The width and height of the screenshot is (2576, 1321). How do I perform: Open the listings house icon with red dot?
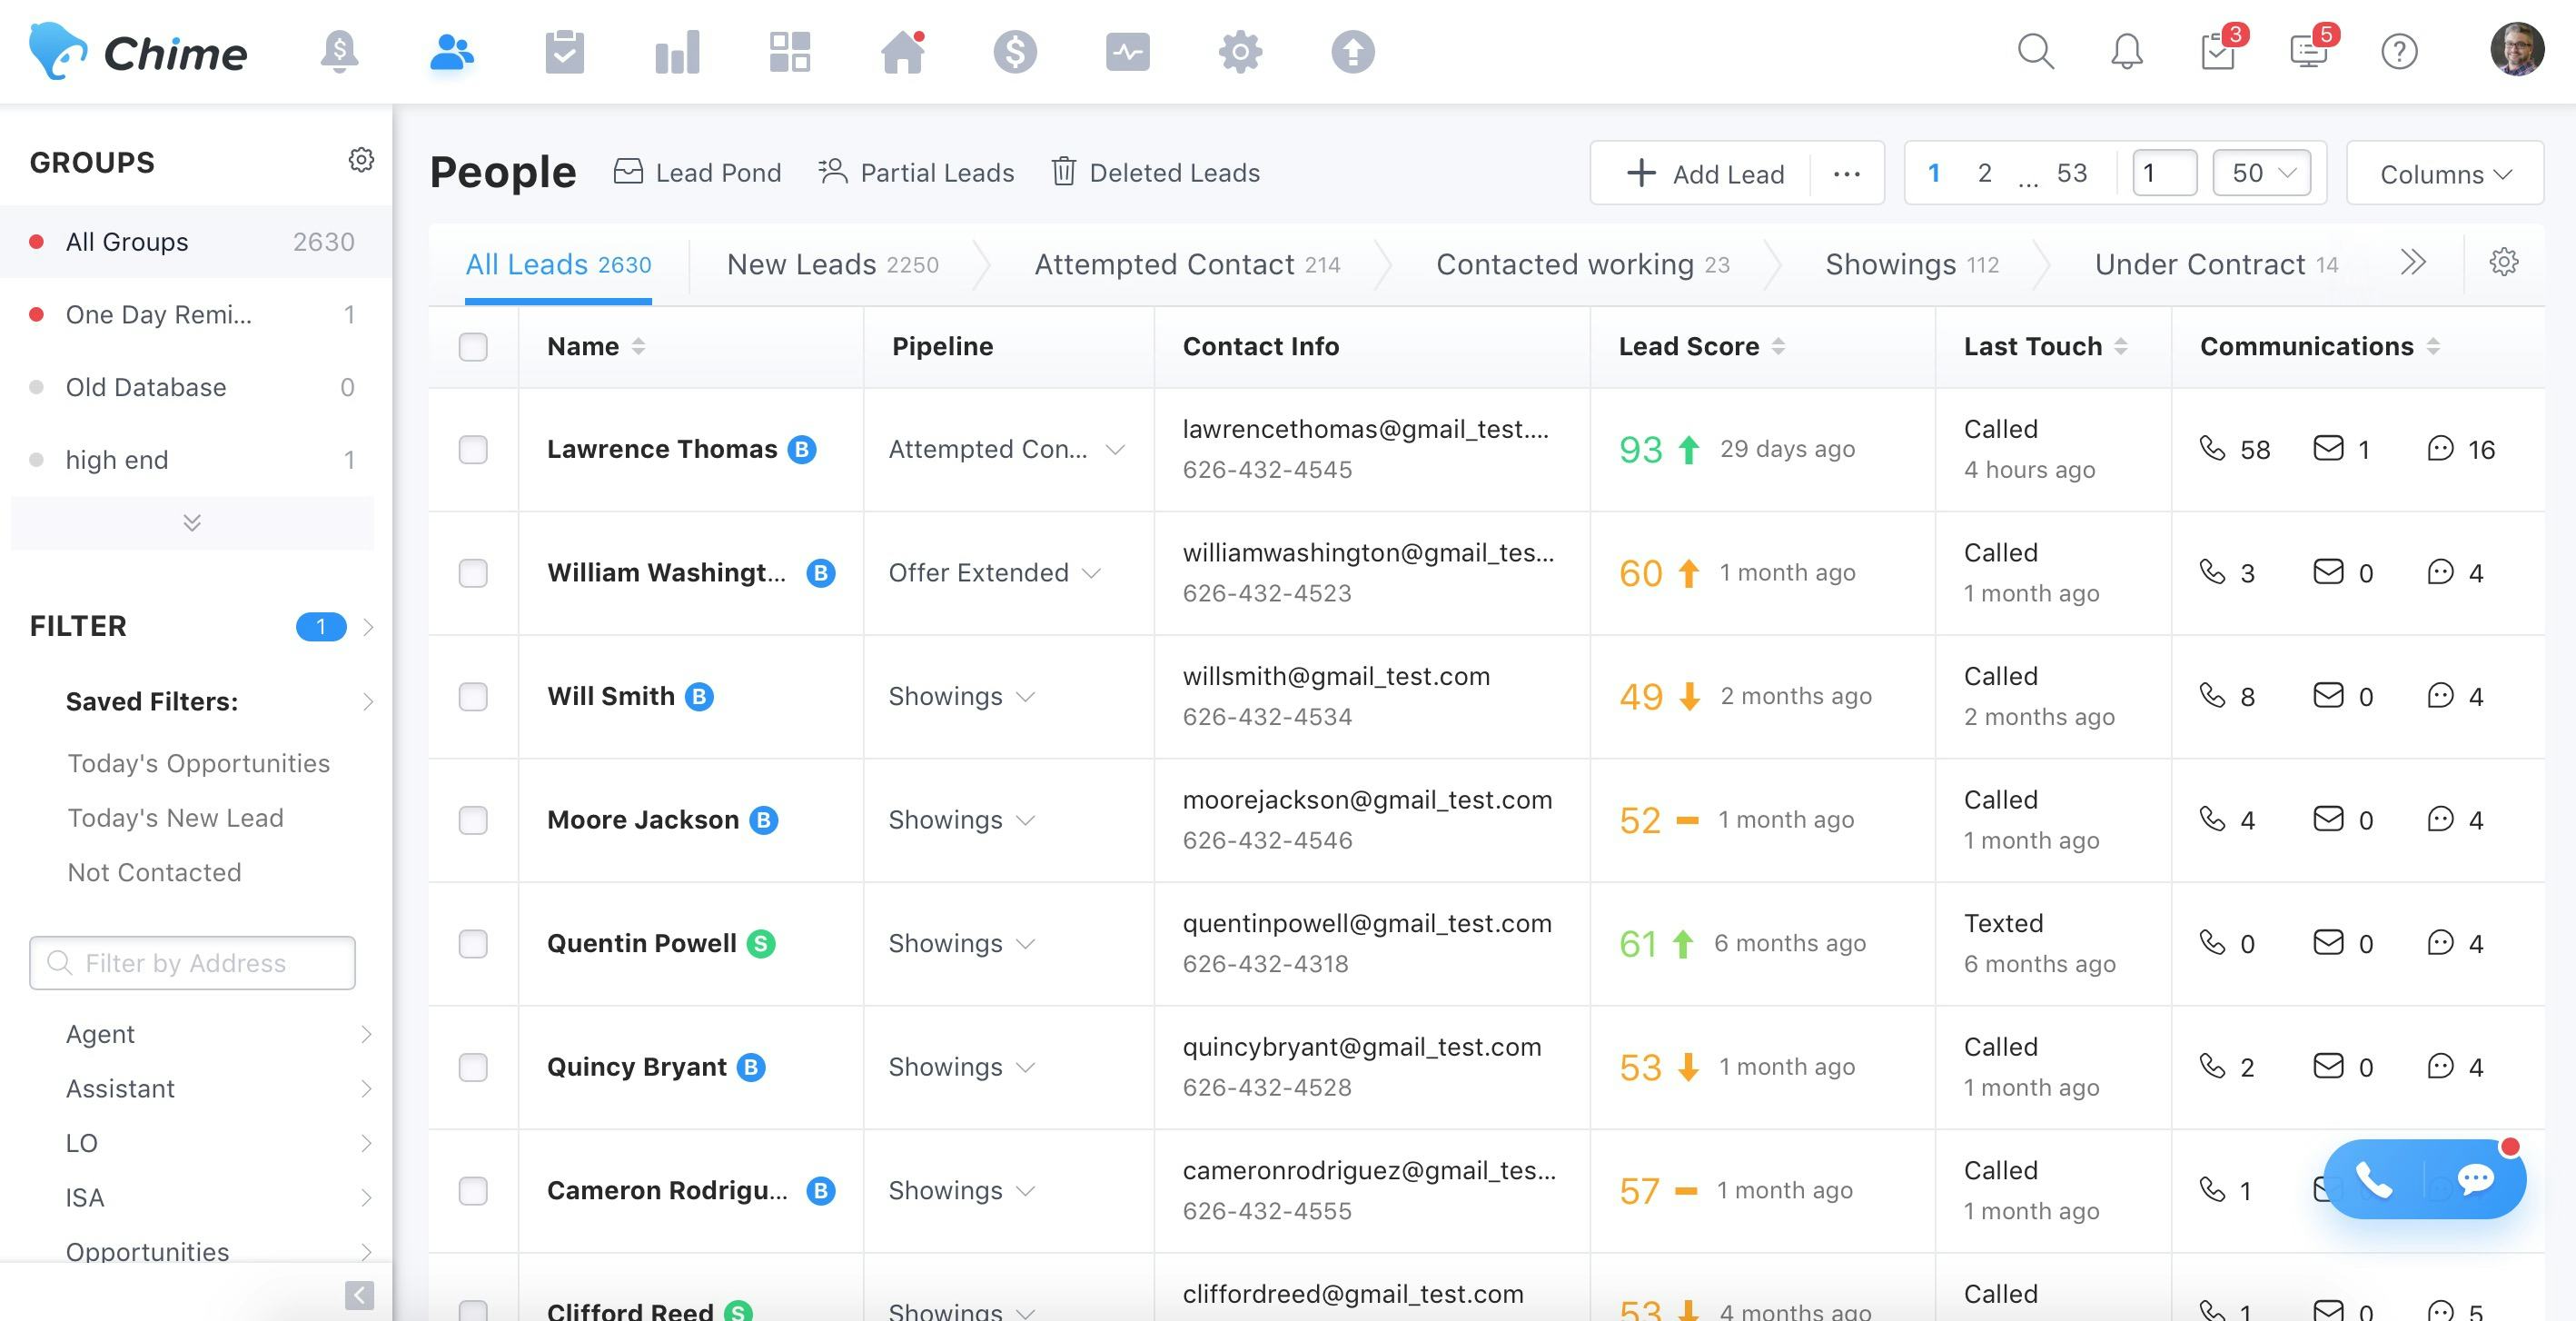click(x=902, y=51)
